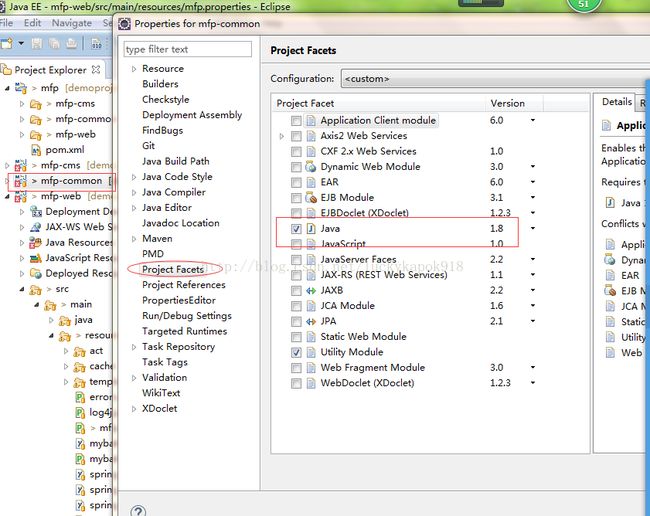Click the Deployed Resources icon
650x516 pixels.
coord(36,274)
